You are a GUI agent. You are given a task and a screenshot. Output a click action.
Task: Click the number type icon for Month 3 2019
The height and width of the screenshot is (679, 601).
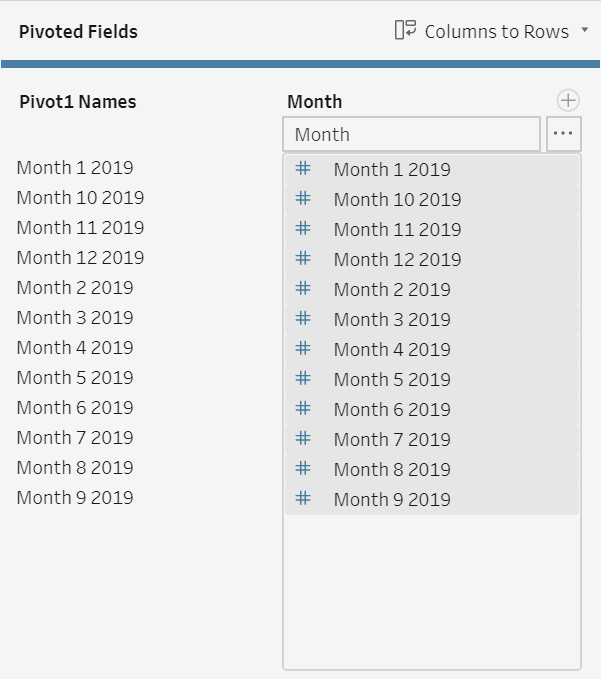click(303, 319)
